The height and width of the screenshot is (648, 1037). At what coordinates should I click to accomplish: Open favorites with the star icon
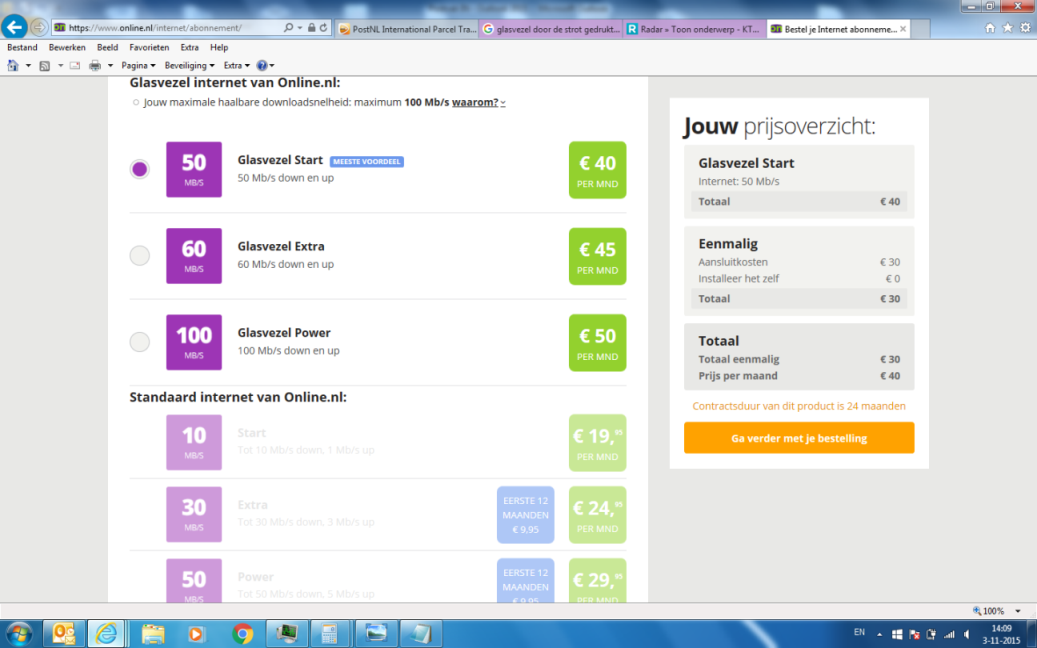pos(1007,28)
